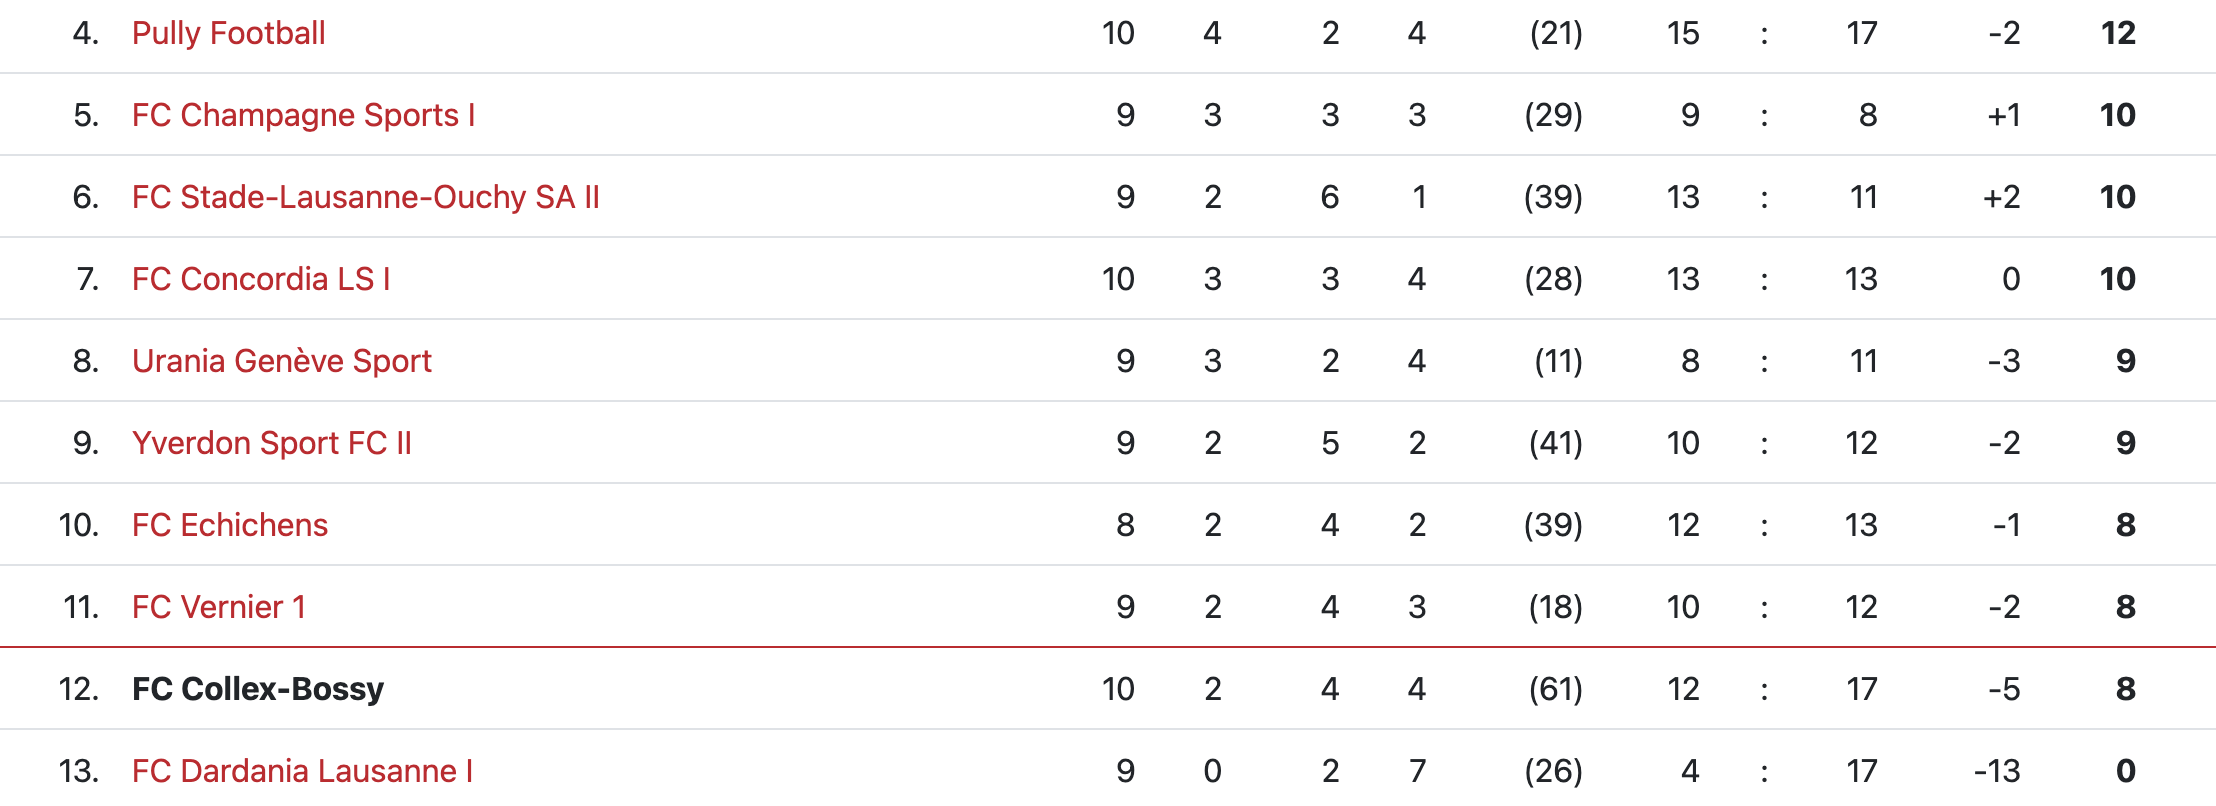Click the bold FC Collex-Bossy team name
The width and height of the screenshot is (2216, 806).
click(257, 689)
